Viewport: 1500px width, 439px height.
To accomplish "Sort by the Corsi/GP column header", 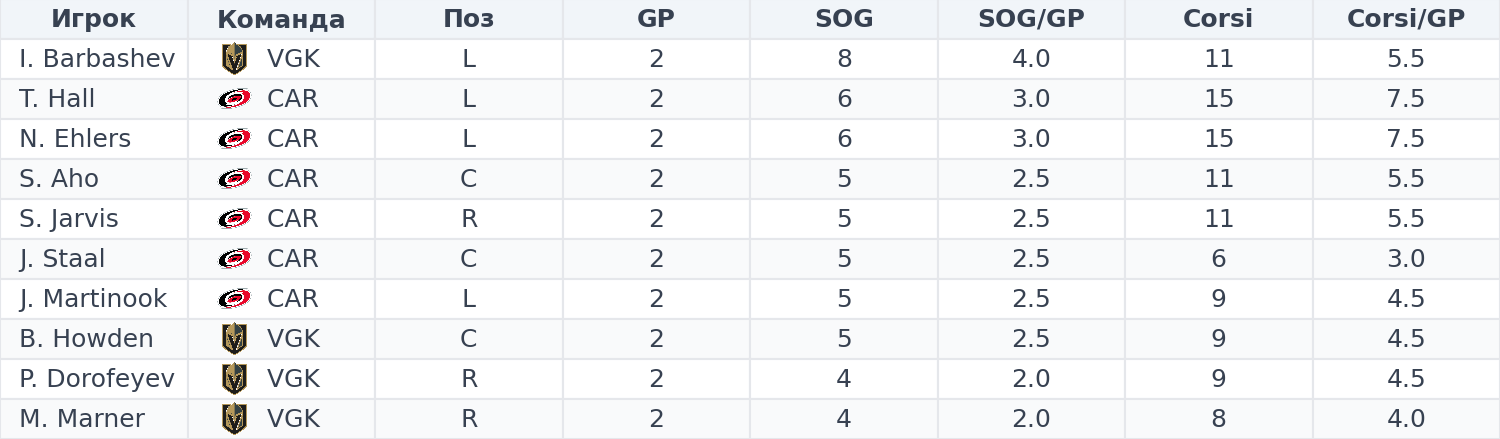I will click(1406, 19).
